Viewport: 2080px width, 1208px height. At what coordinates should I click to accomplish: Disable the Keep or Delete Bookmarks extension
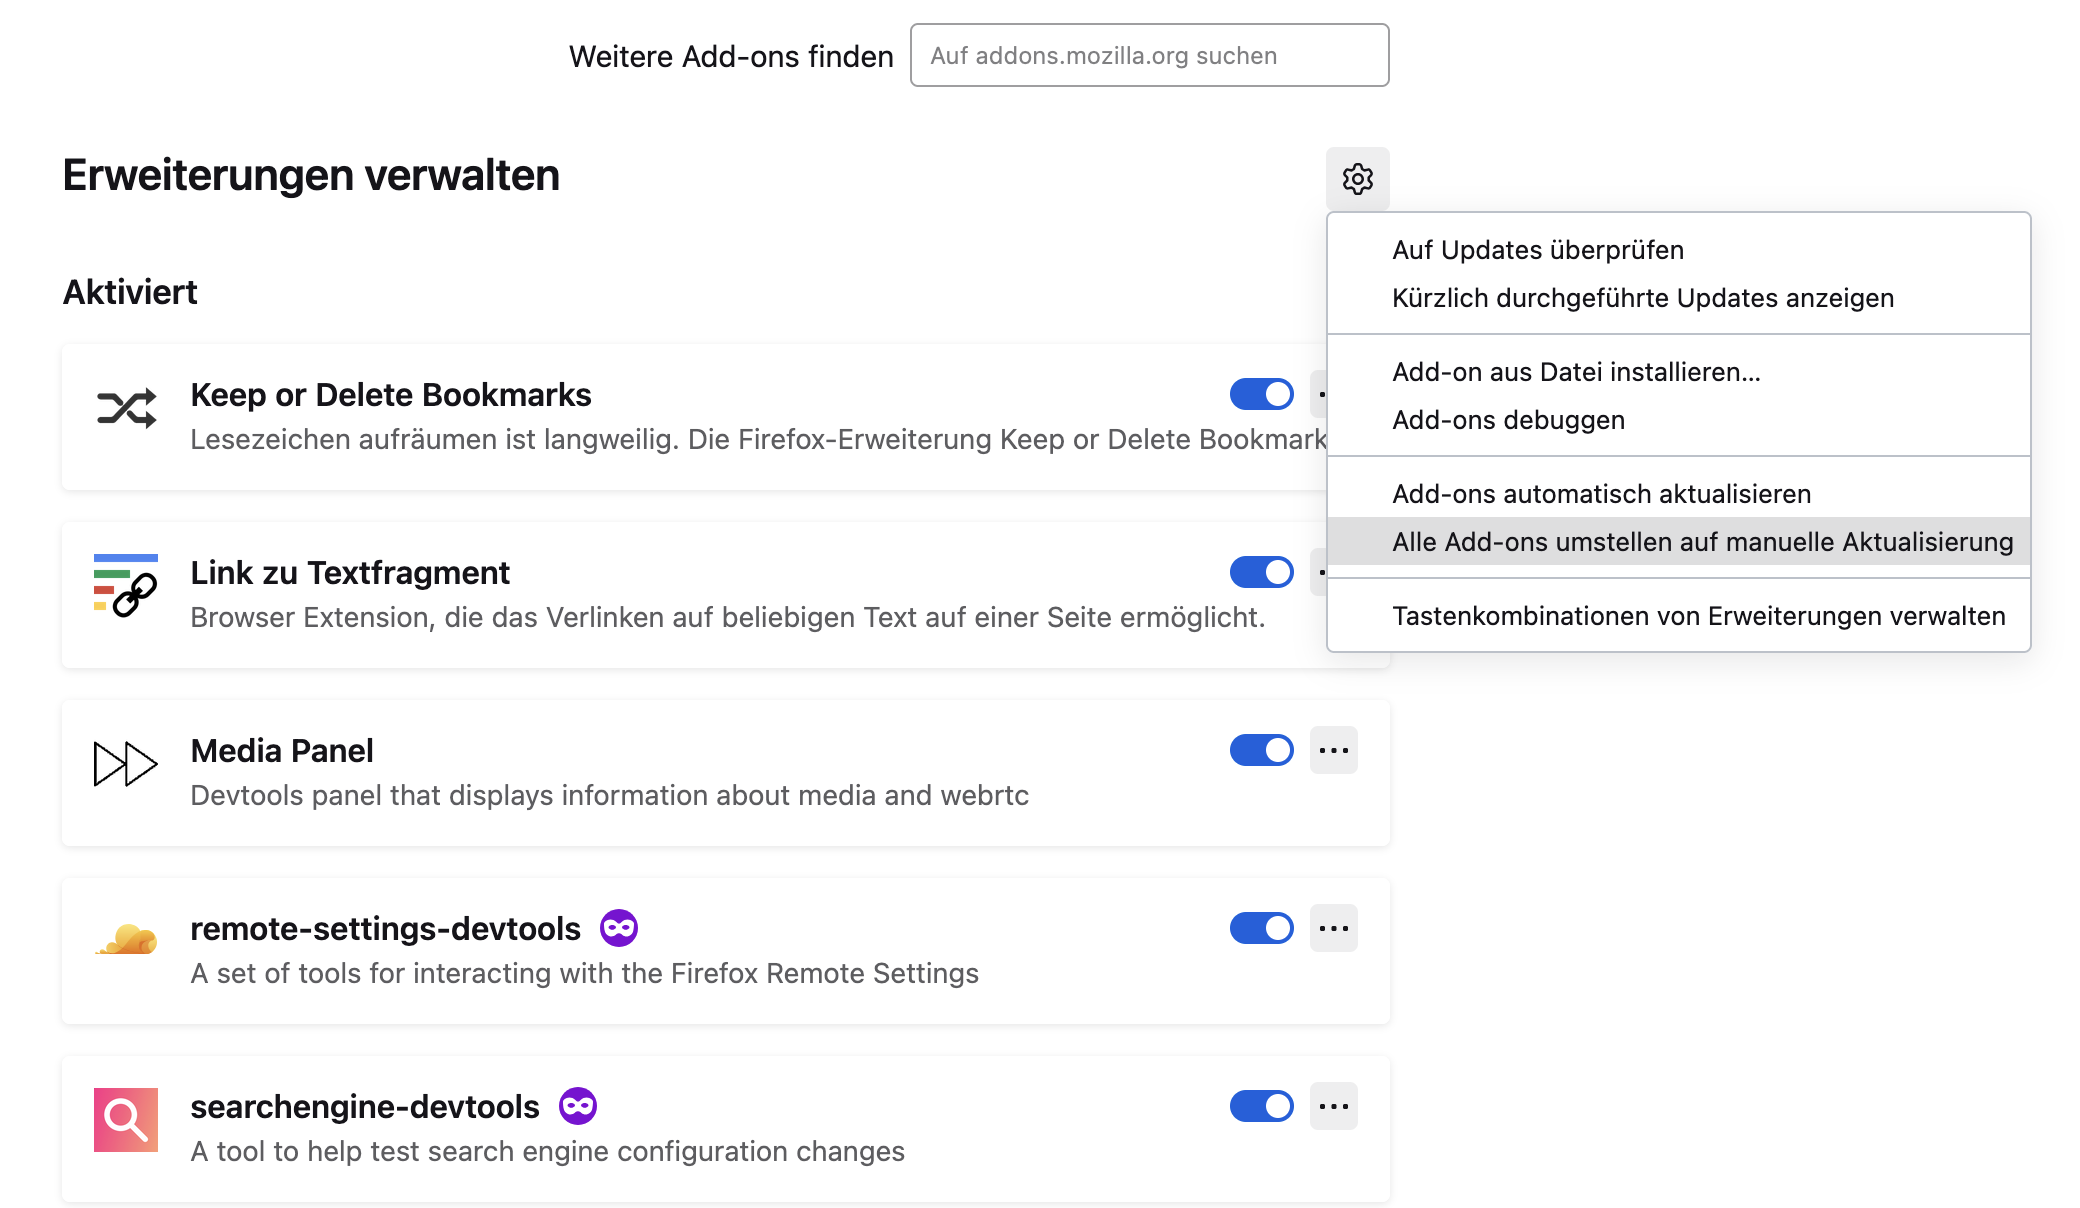click(x=1261, y=394)
